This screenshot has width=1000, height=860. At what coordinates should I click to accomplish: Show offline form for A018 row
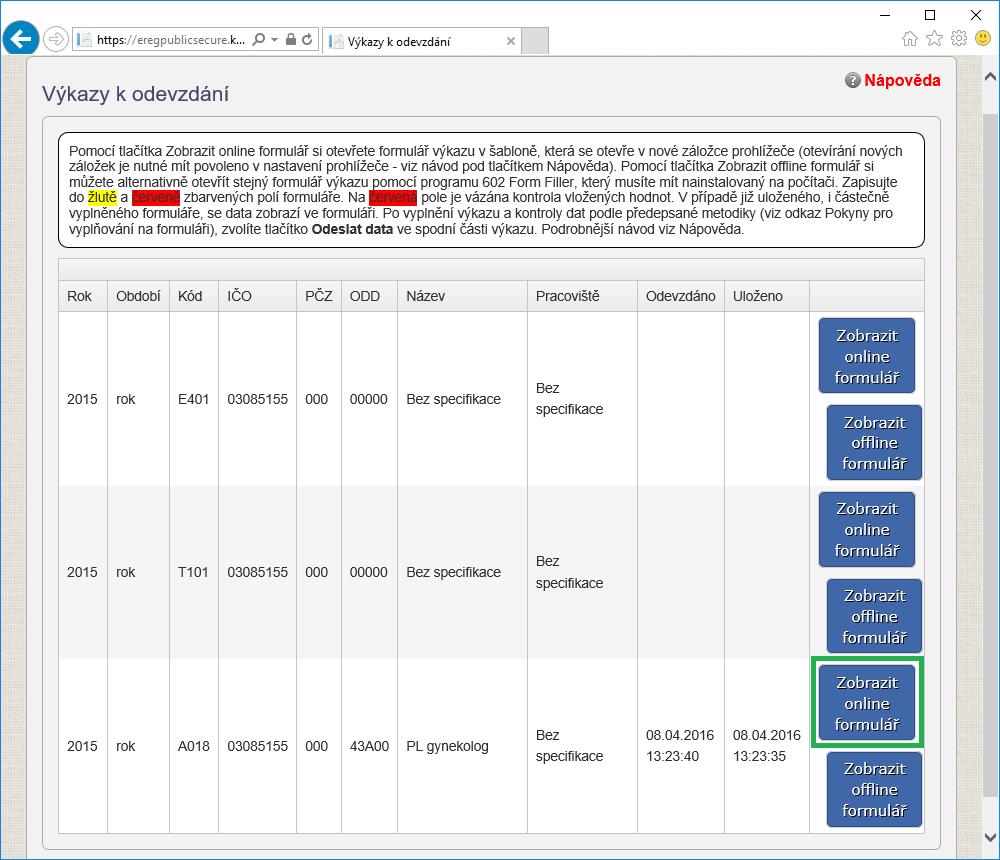coord(874,789)
